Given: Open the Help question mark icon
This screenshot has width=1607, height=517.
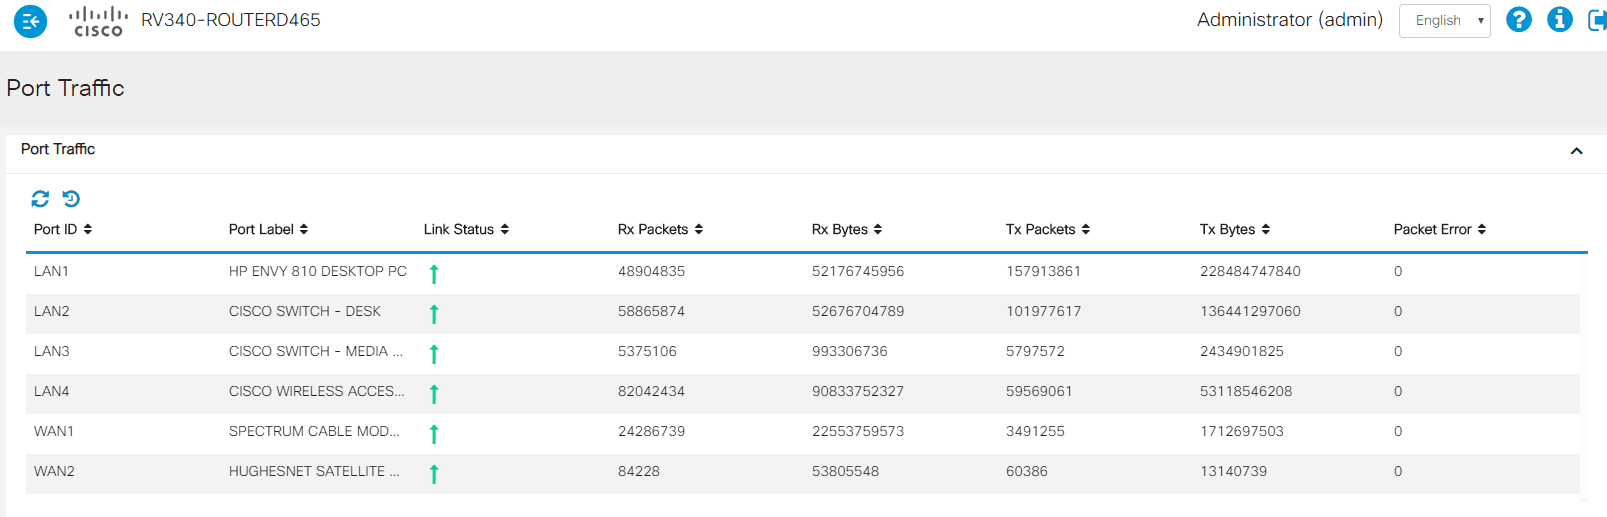Looking at the screenshot, I should 1518,19.
